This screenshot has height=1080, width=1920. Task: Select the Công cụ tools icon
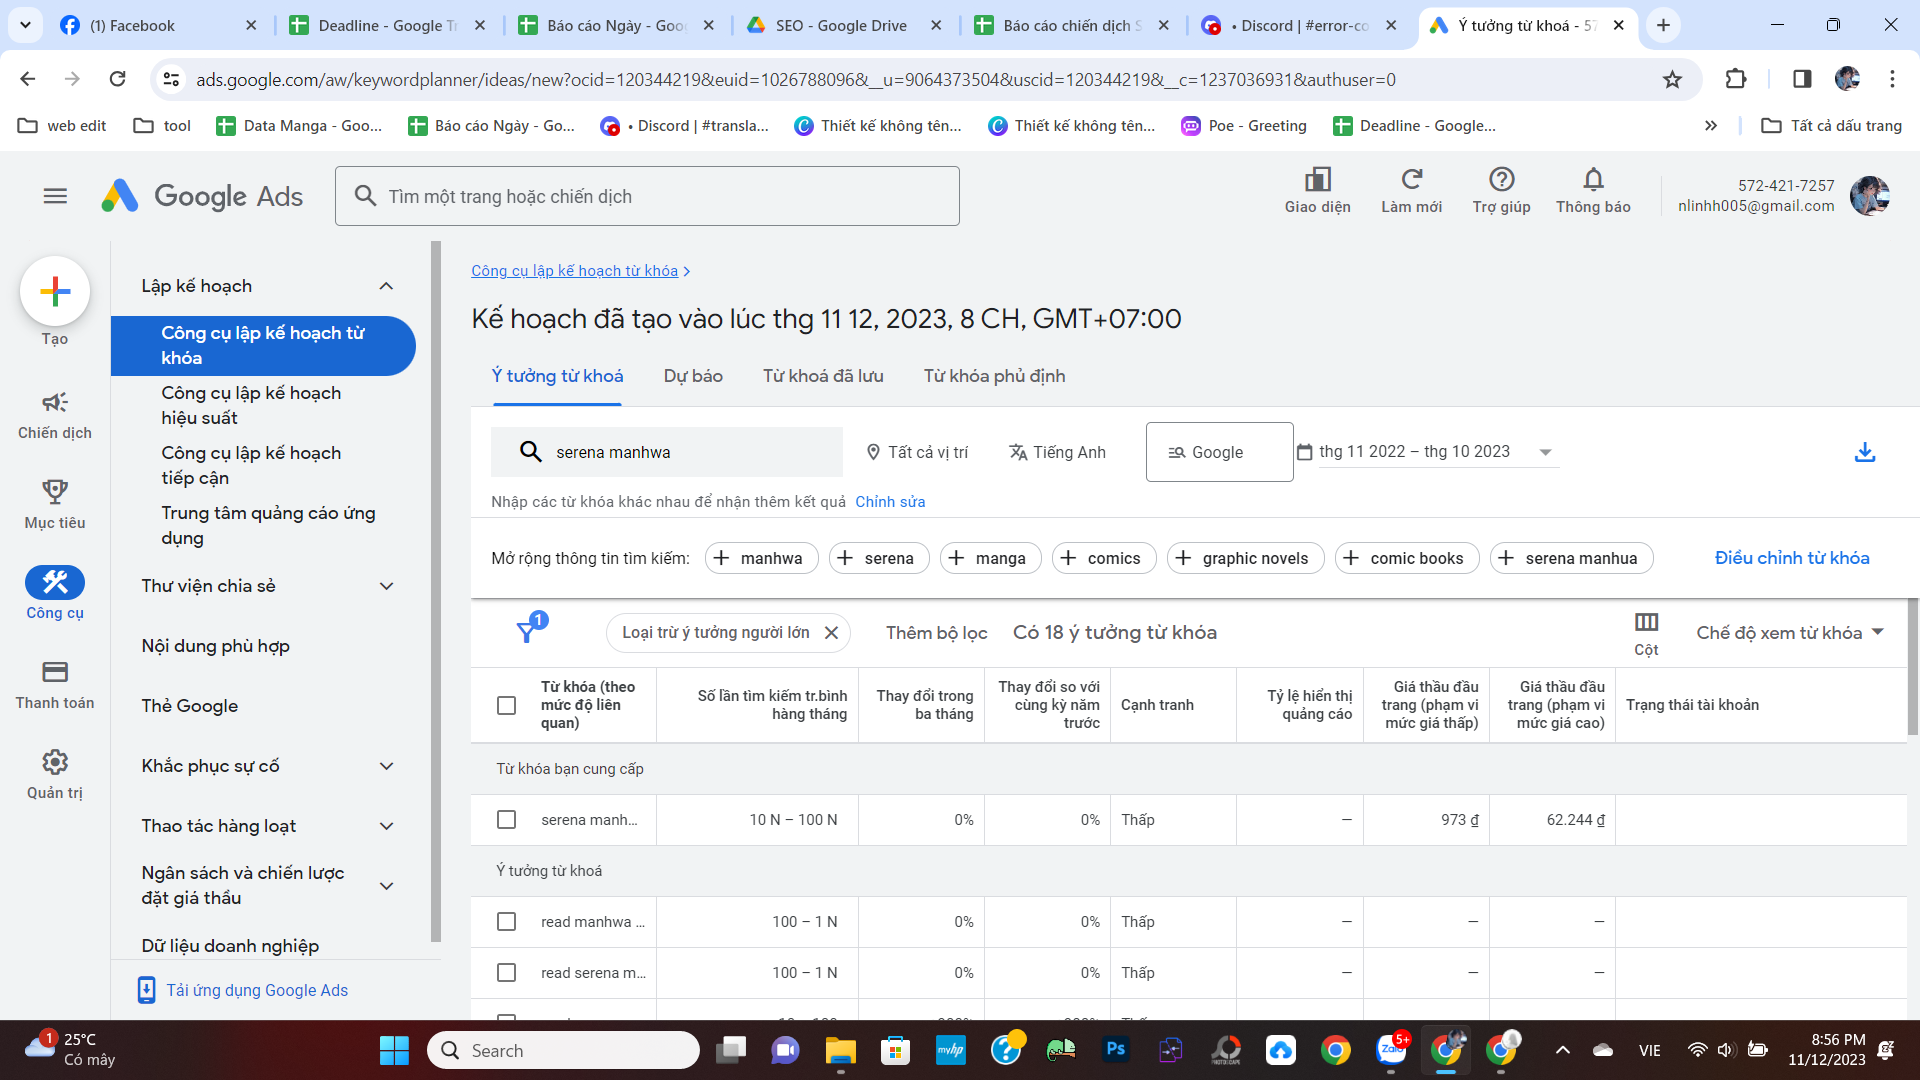pos(55,582)
